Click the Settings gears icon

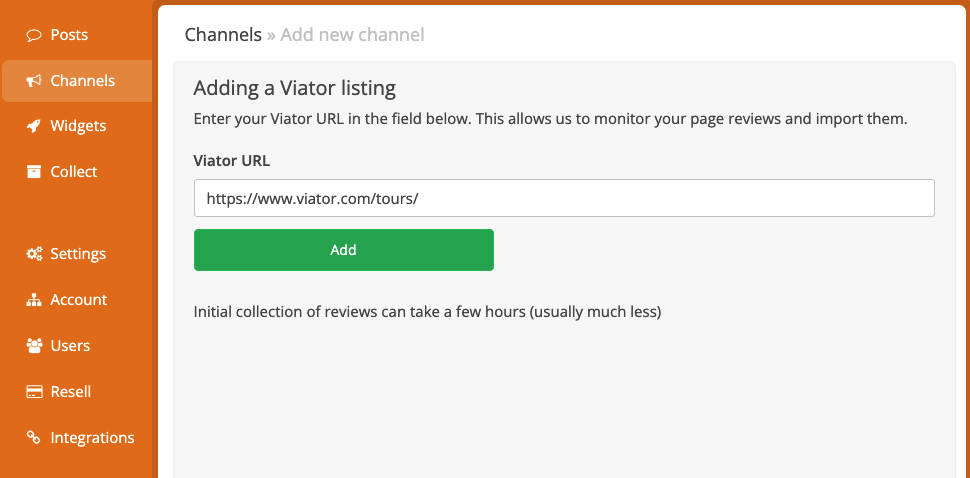(x=34, y=254)
